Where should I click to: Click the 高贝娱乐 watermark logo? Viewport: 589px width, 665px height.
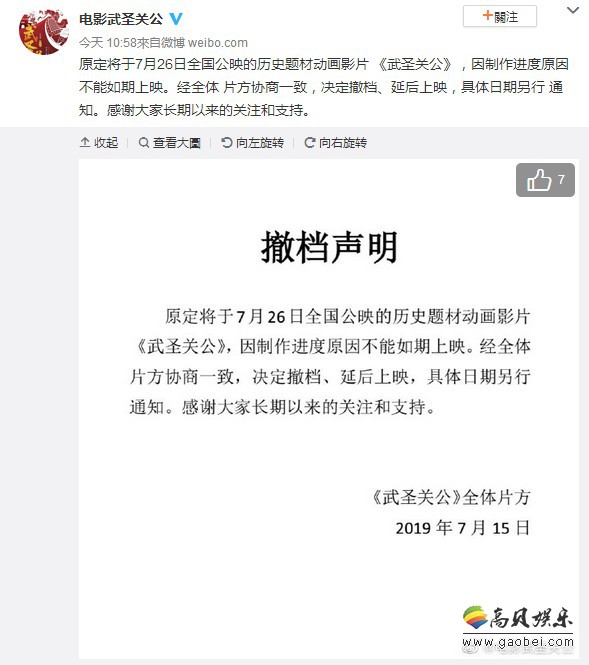[x=517, y=618]
